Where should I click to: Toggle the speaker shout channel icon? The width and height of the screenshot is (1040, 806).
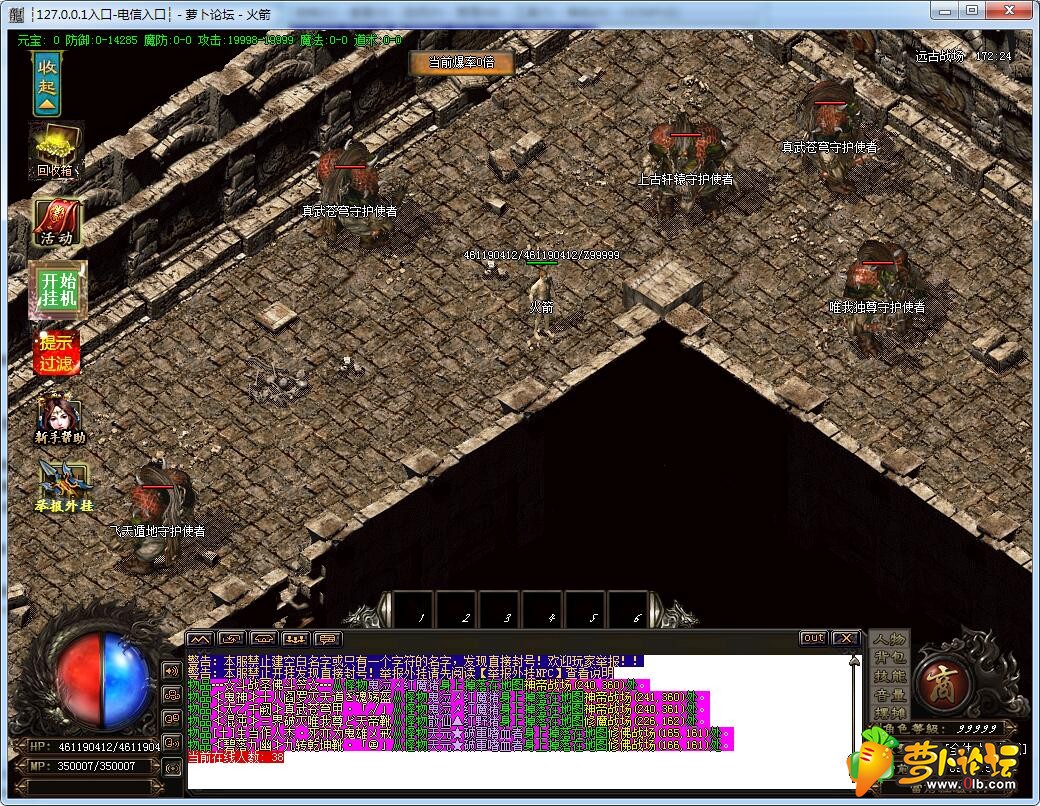pyautogui.click(x=172, y=671)
